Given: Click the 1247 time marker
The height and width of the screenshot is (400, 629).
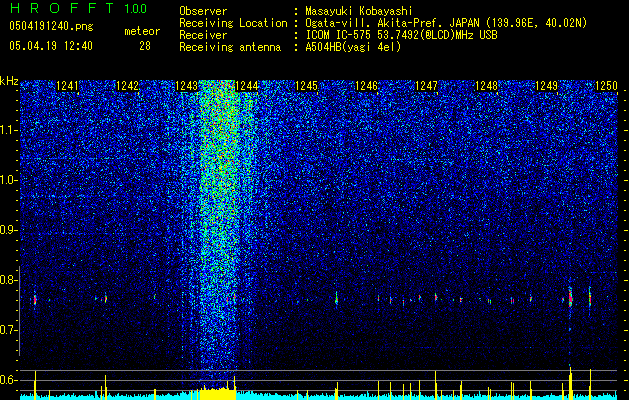Looking at the screenshot, I should click(x=426, y=86).
